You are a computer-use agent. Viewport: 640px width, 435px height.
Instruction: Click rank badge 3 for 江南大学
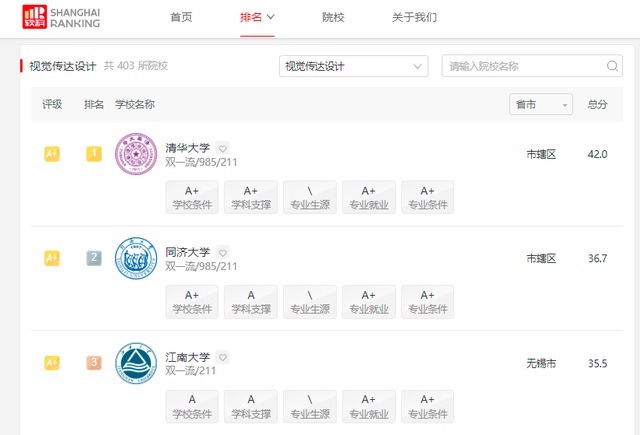click(94, 363)
